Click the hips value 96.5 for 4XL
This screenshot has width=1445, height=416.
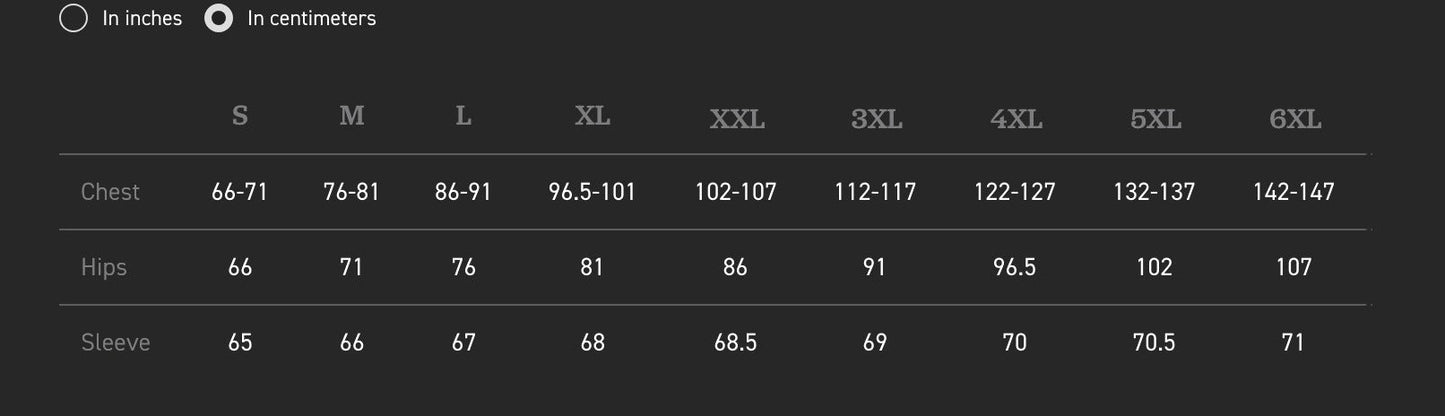pos(1015,267)
